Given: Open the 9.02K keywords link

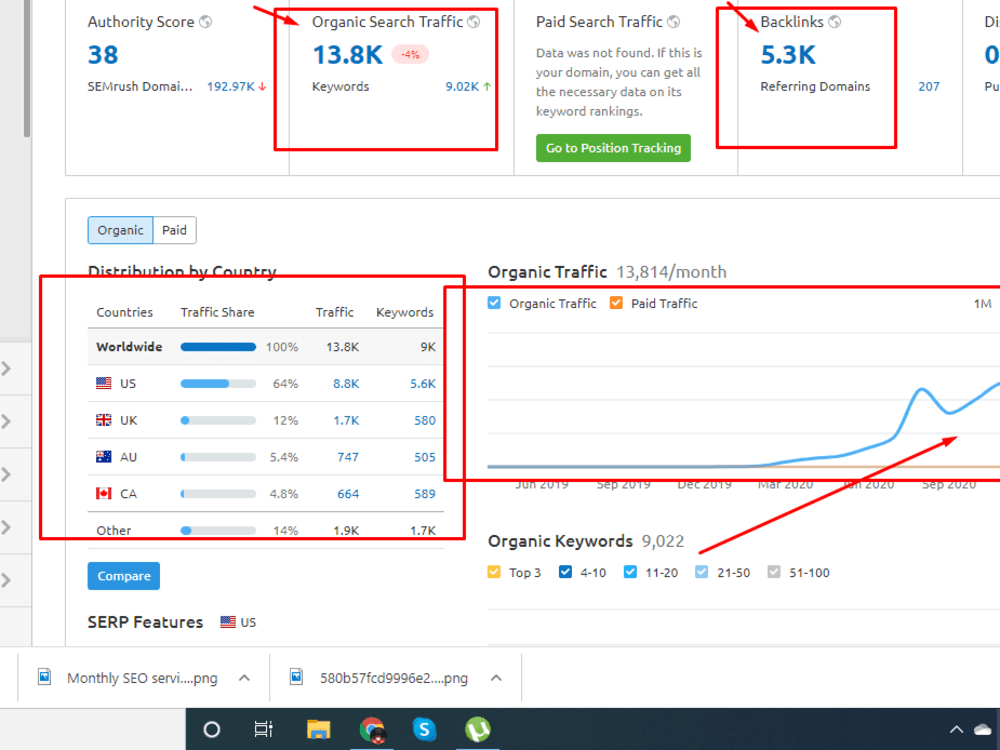Looking at the screenshot, I should coord(462,86).
